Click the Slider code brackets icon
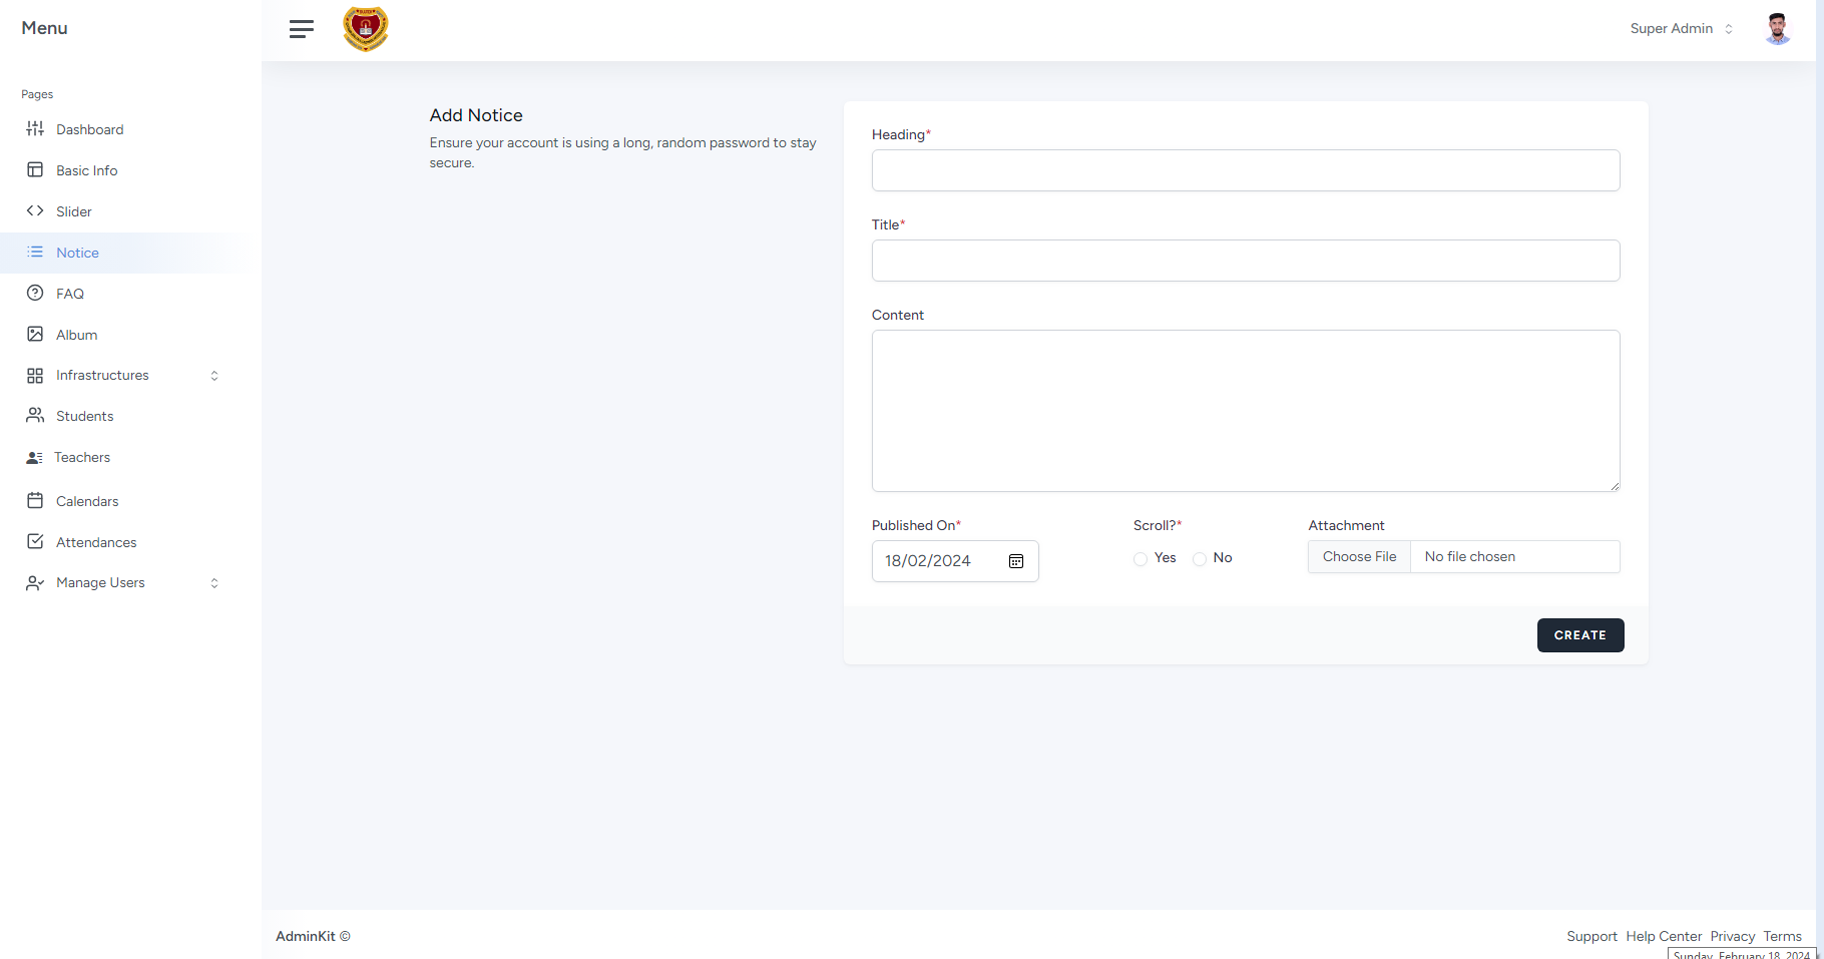This screenshot has height=959, width=1824. pyautogui.click(x=35, y=211)
